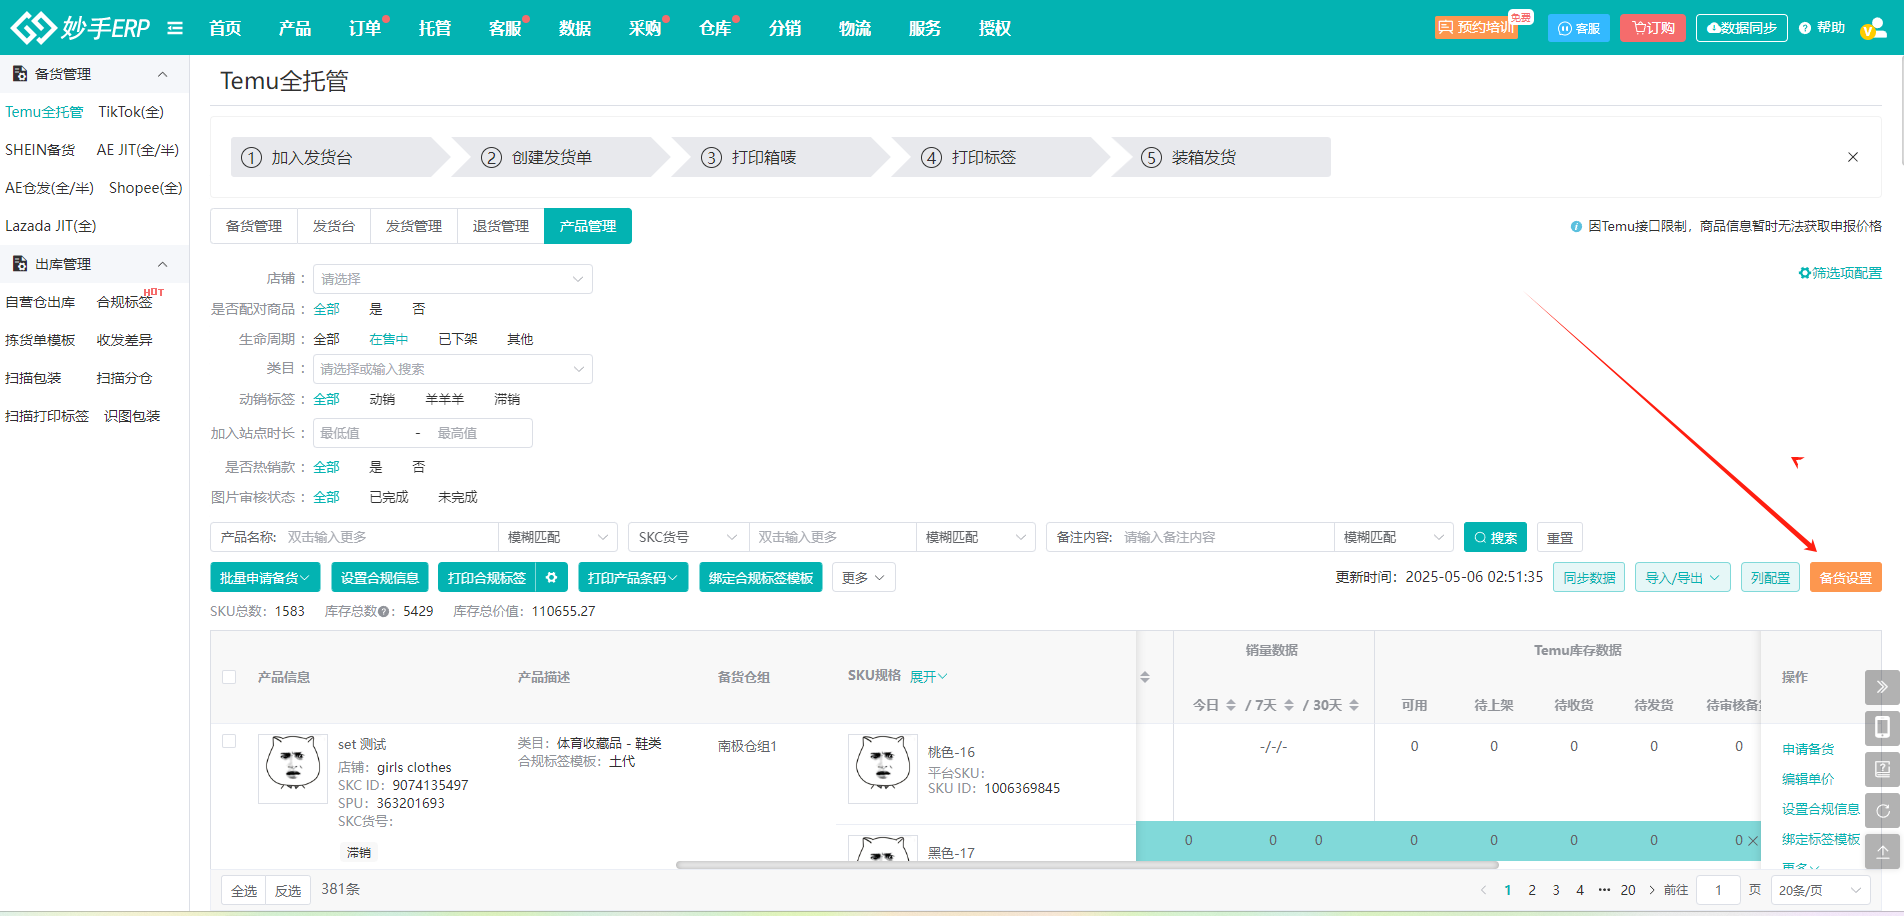The height and width of the screenshot is (916, 1904).
Task: Change the 20条/页 page size dropdown
Action: (x=1821, y=890)
